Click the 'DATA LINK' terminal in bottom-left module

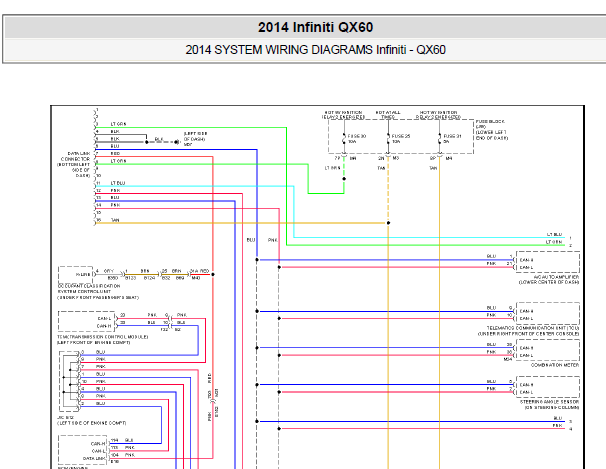coord(94,458)
